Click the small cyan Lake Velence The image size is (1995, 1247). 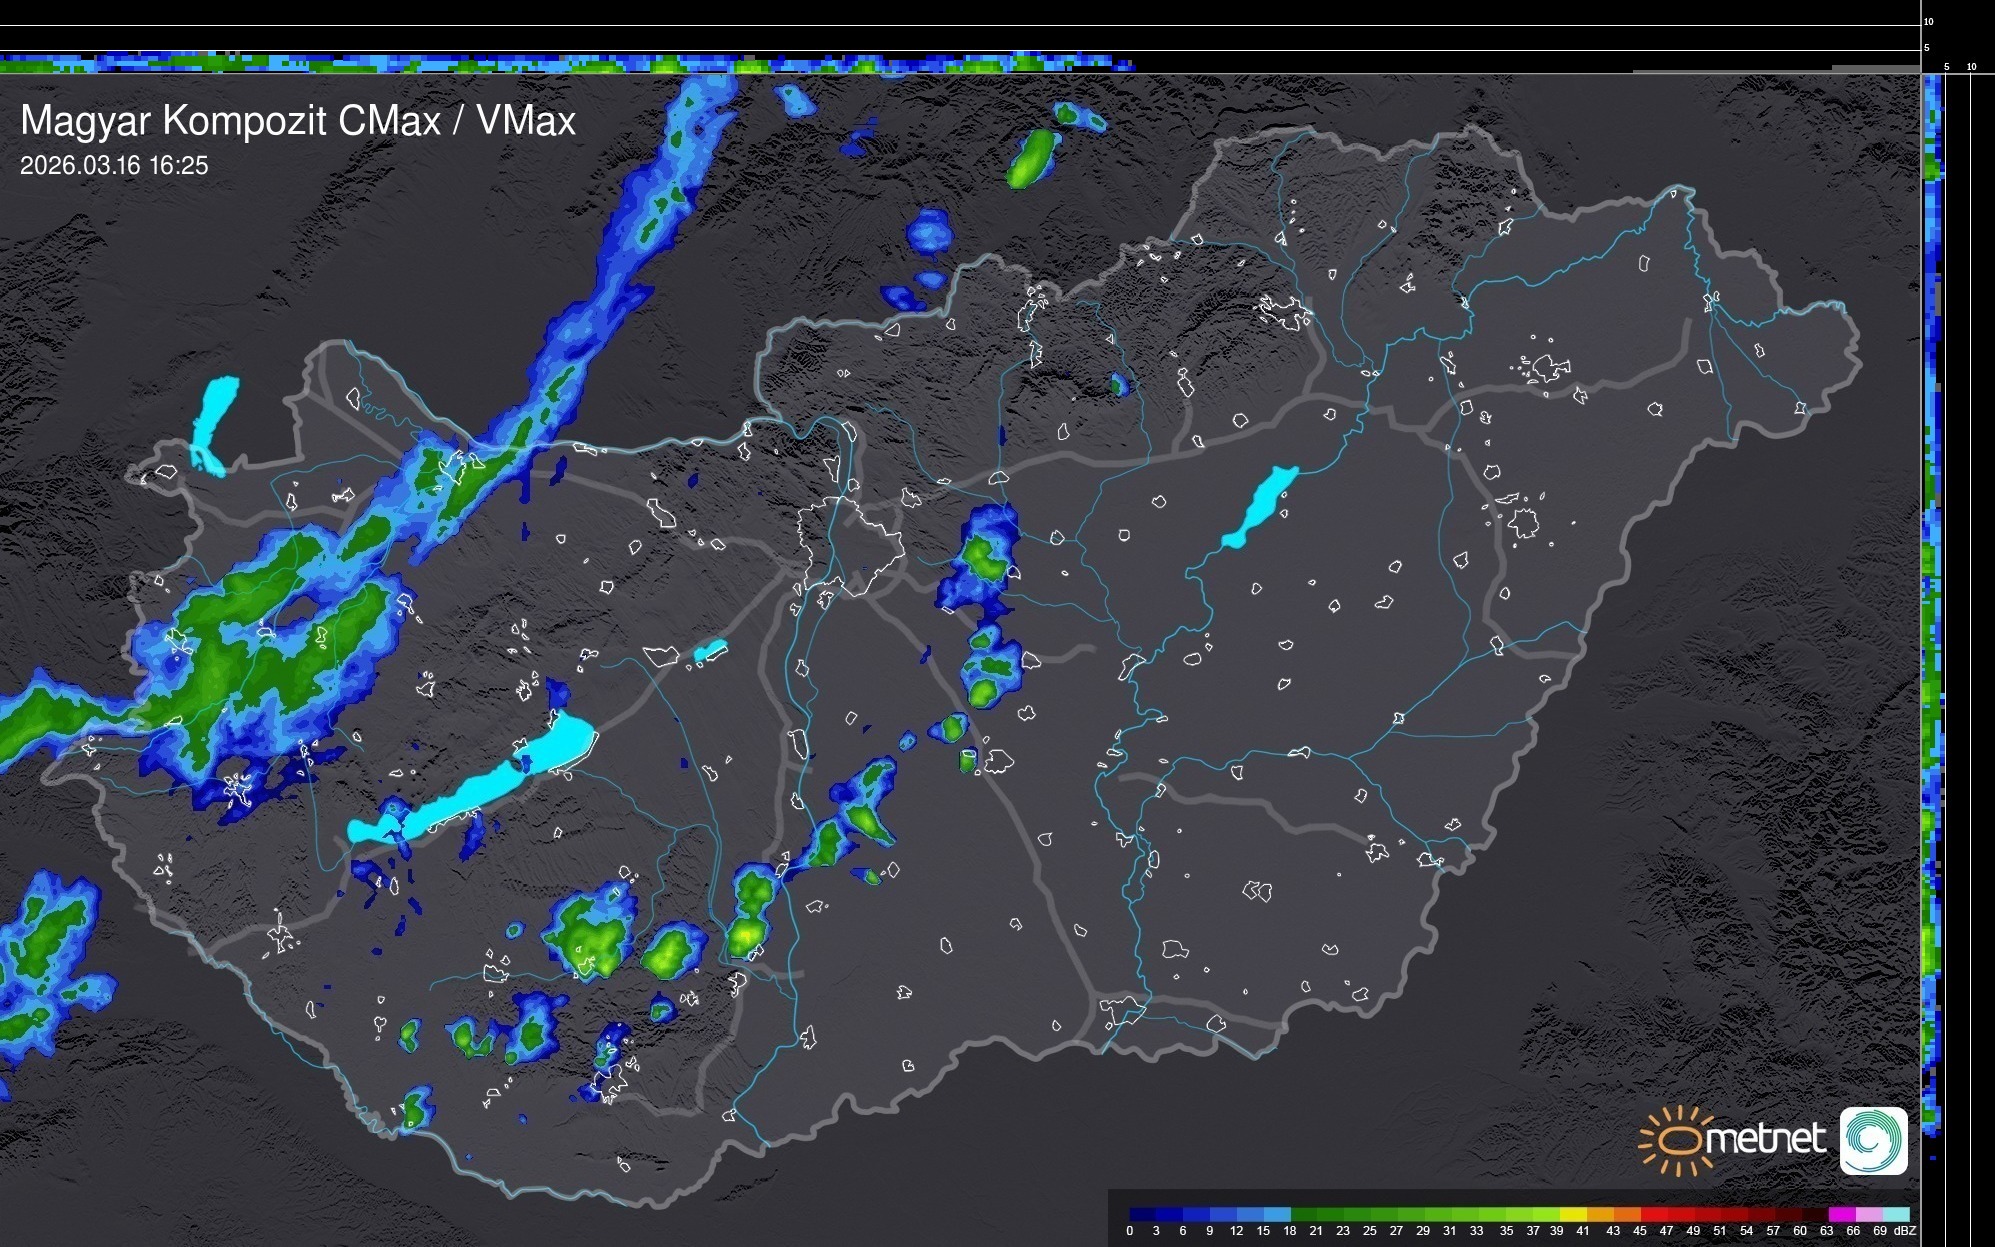[x=710, y=651]
